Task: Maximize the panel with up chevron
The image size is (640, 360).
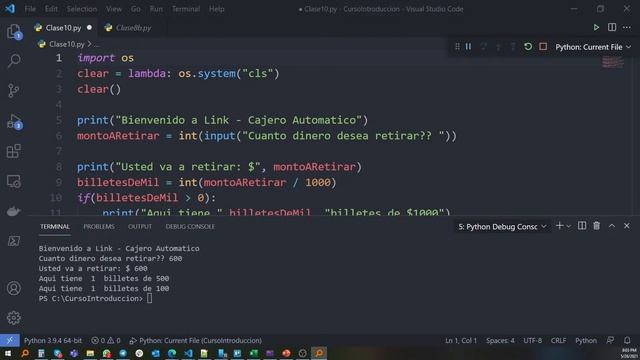Action: [x=611, y=226]
